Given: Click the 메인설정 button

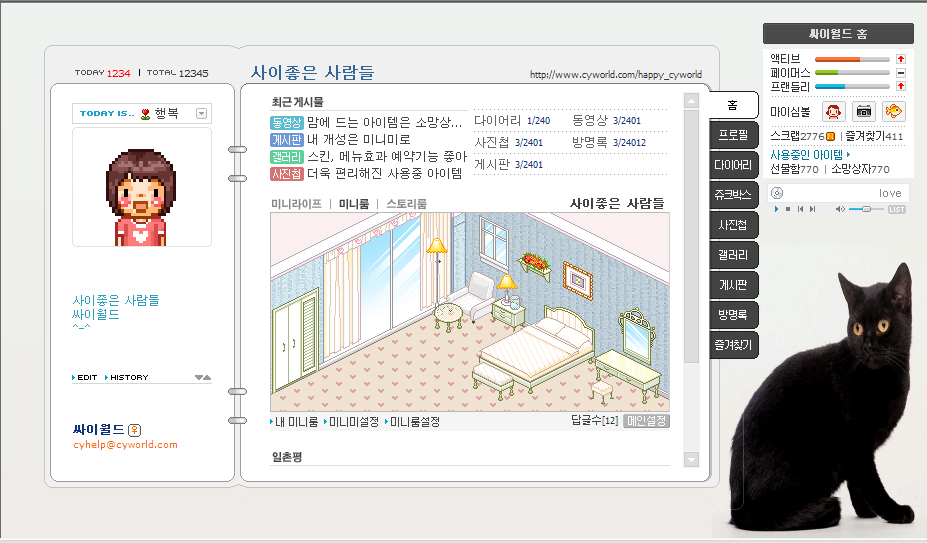Looking at the screenshot, I should click(646, 421).
